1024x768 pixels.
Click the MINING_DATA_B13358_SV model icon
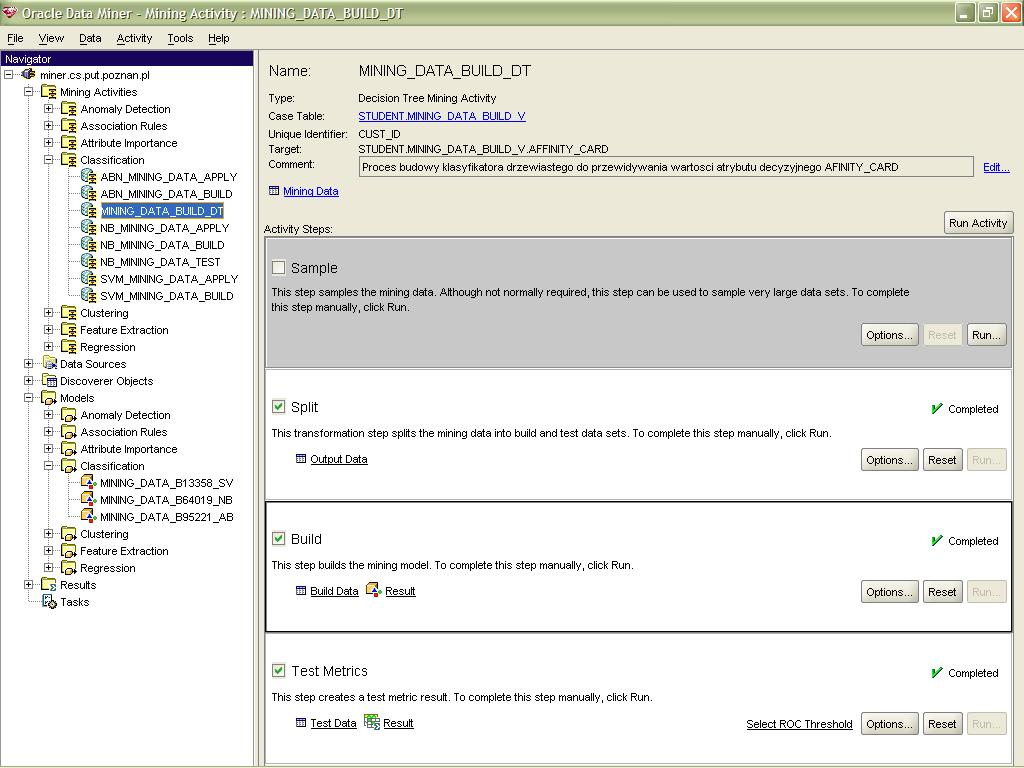click(x=89, y=483)
